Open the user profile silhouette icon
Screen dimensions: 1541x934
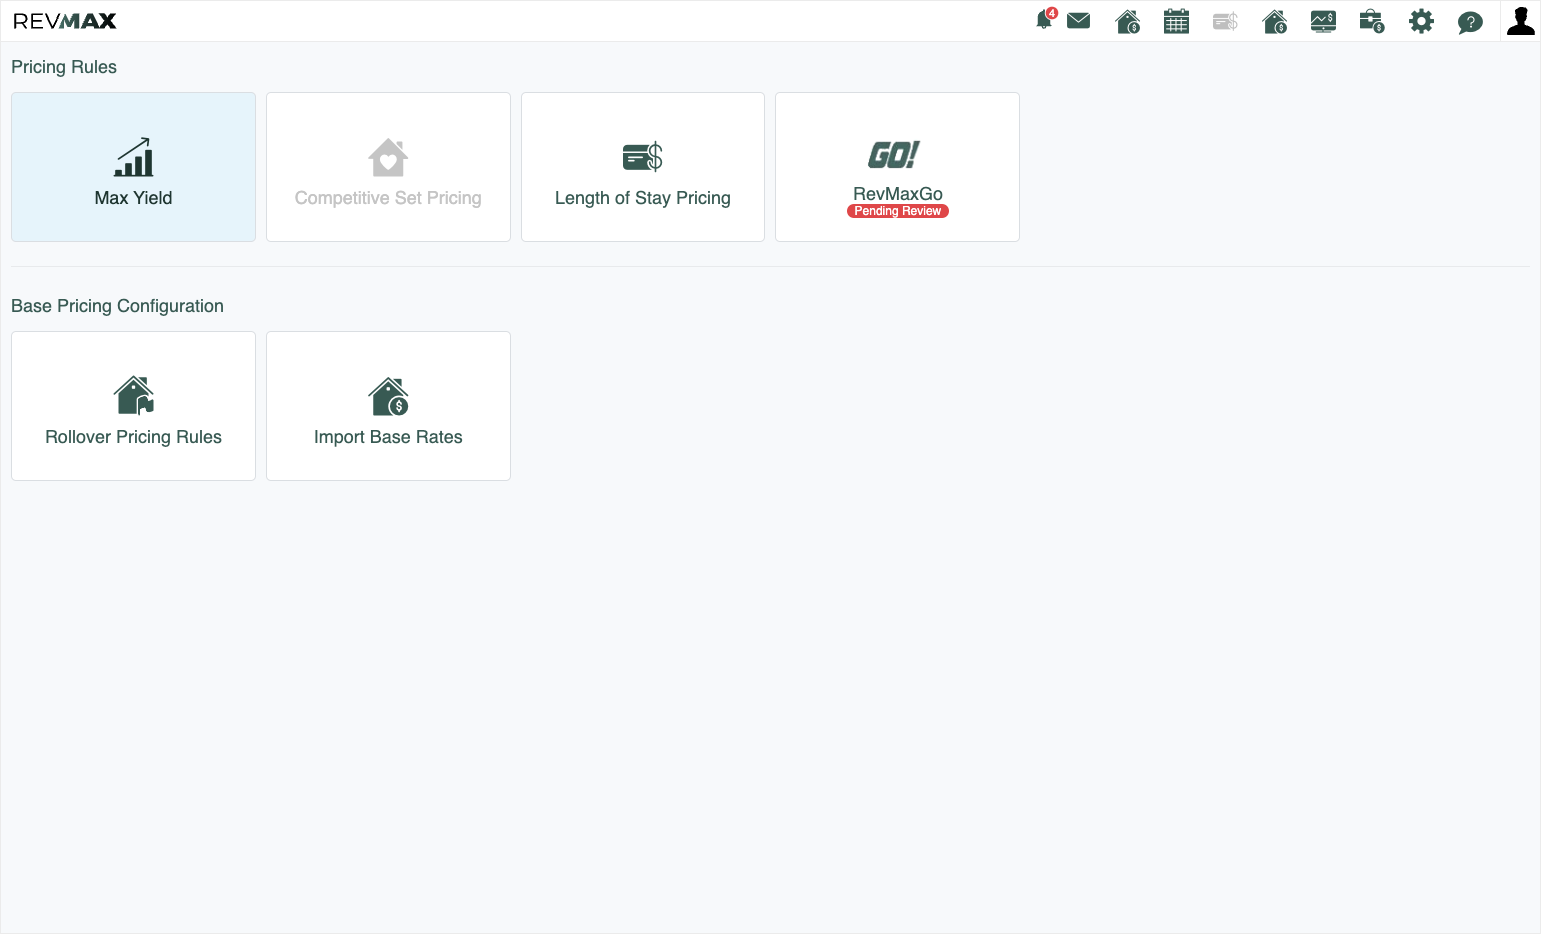(x=1521, y=21)
